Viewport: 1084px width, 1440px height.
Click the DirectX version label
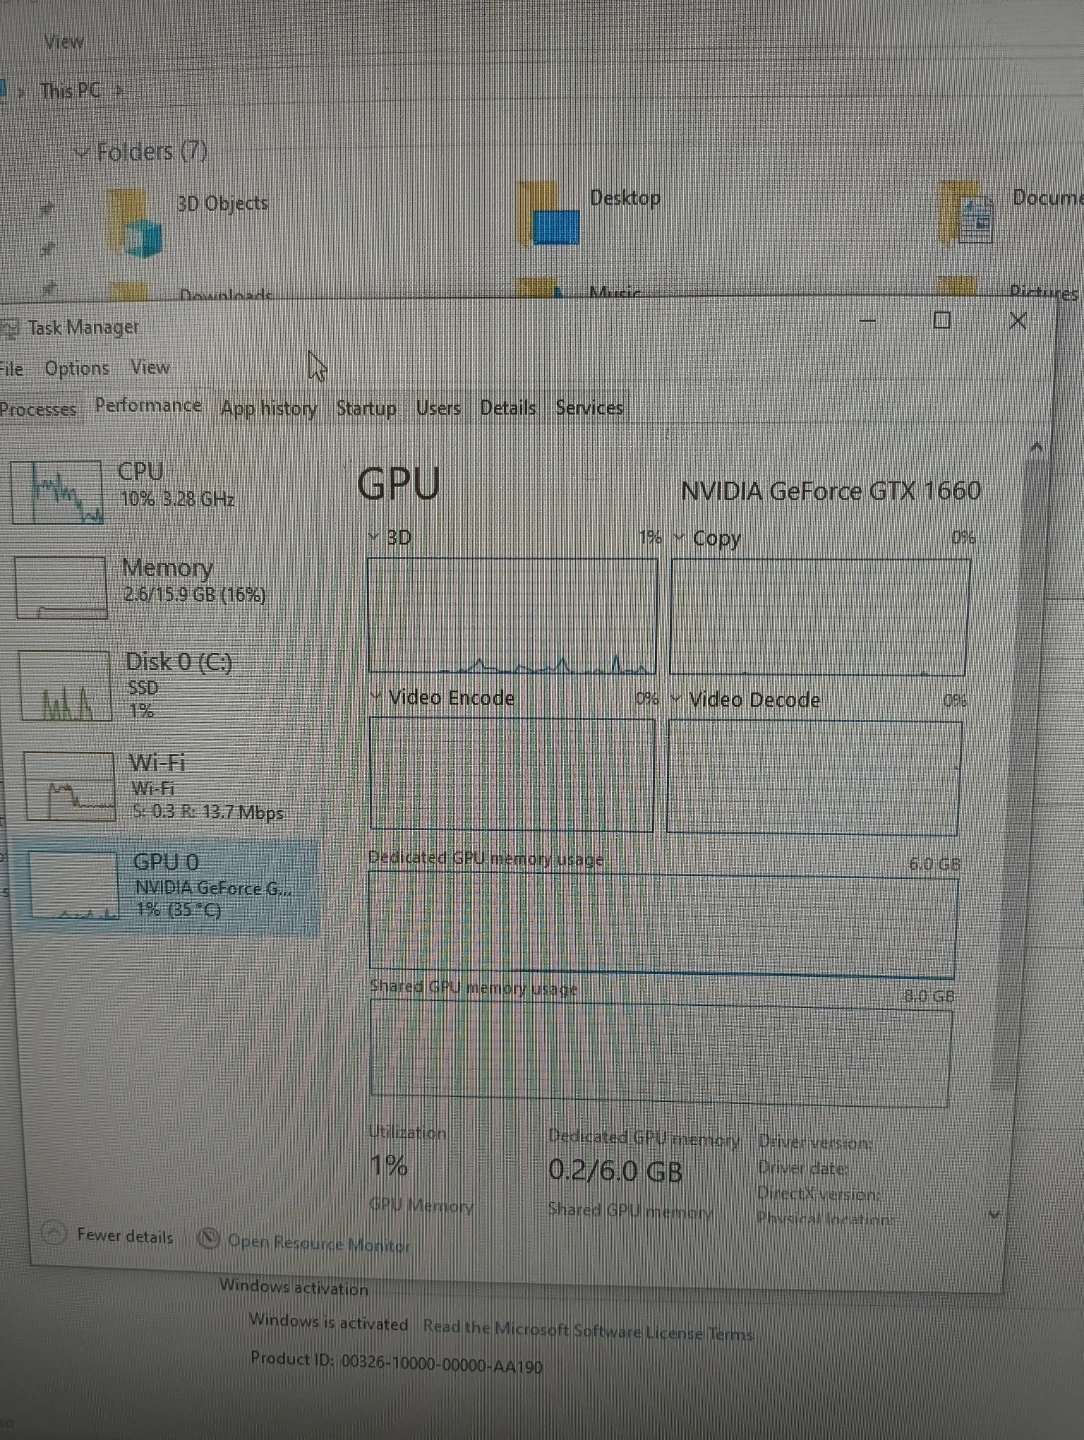[x=819, y=1193]
